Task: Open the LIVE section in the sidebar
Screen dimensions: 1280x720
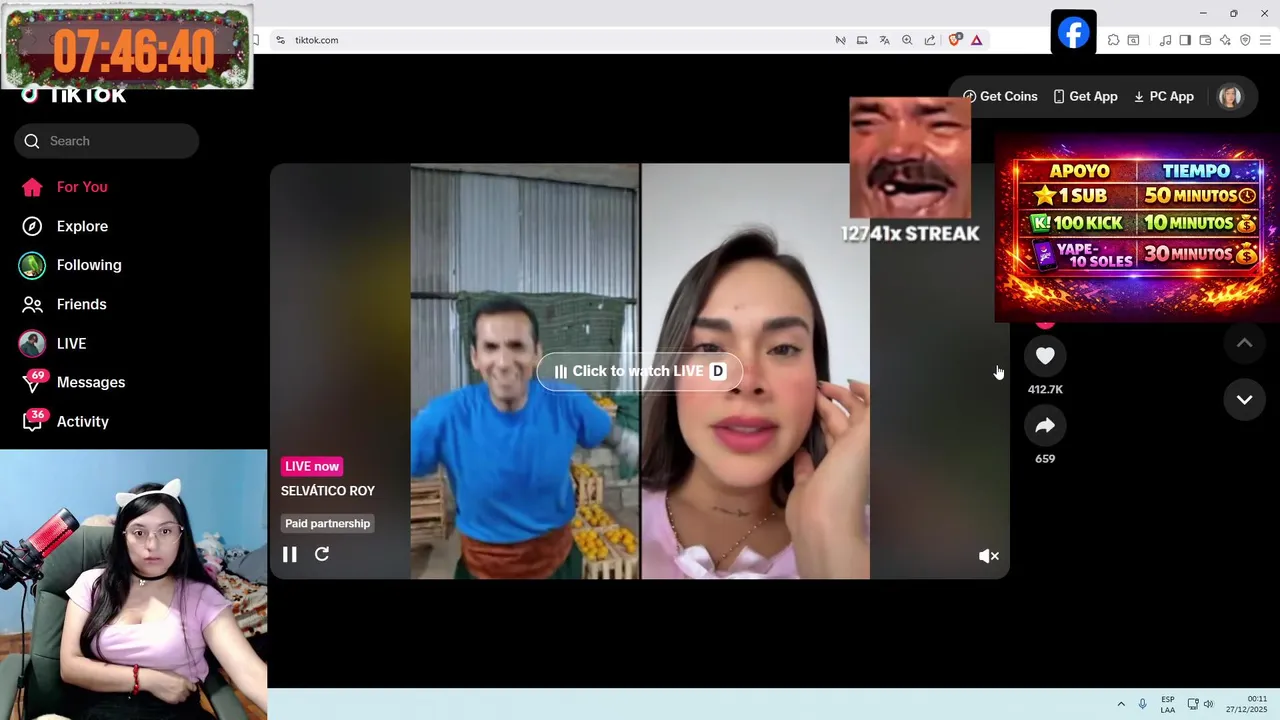Action: coord(54,343)
